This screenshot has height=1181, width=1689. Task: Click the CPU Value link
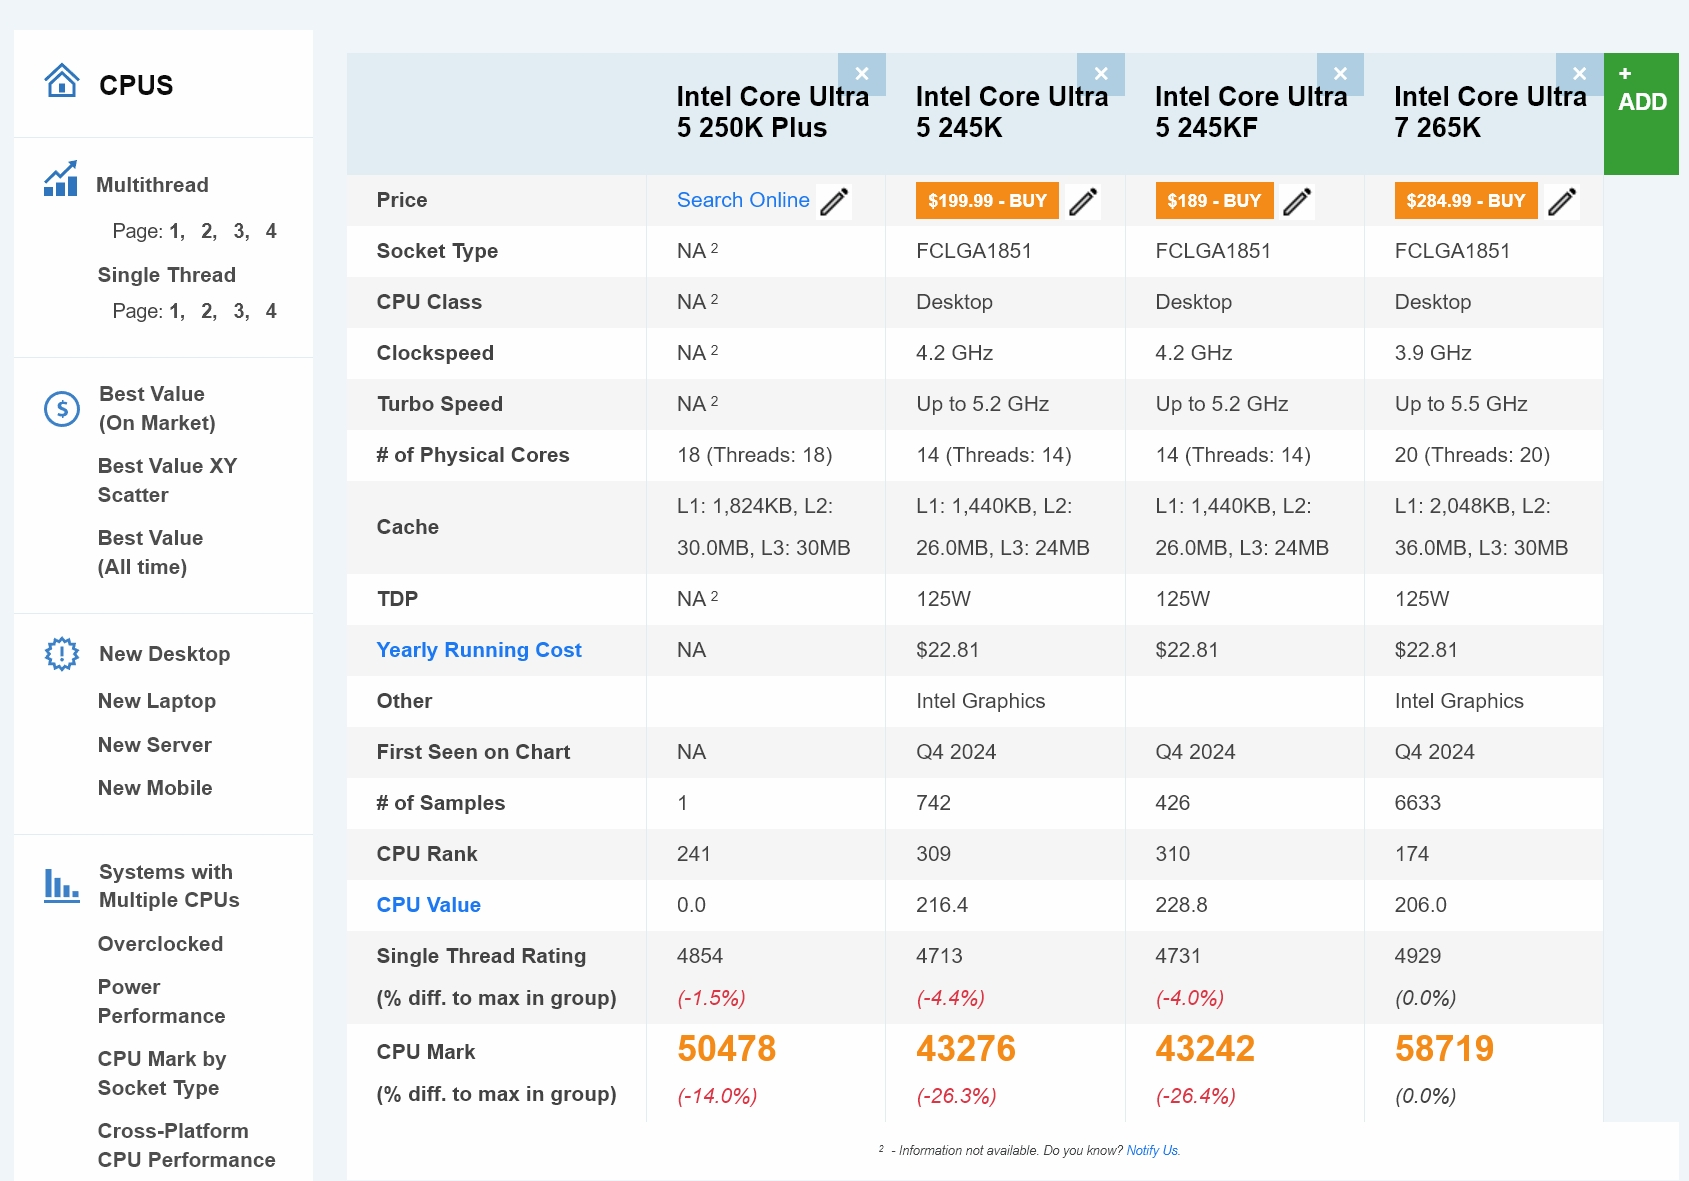coord(428,905)
